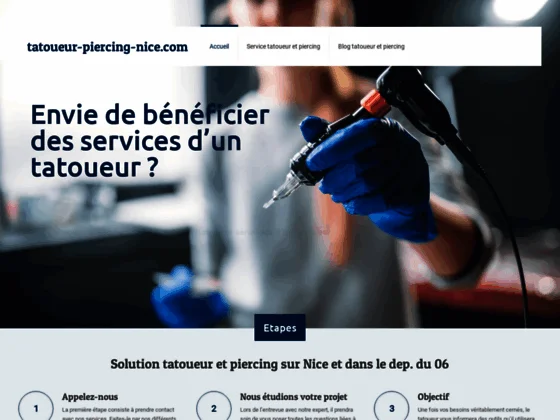Click the step 1 circle icon
This screenshot has height=420, width=560.
click(36, 406)
